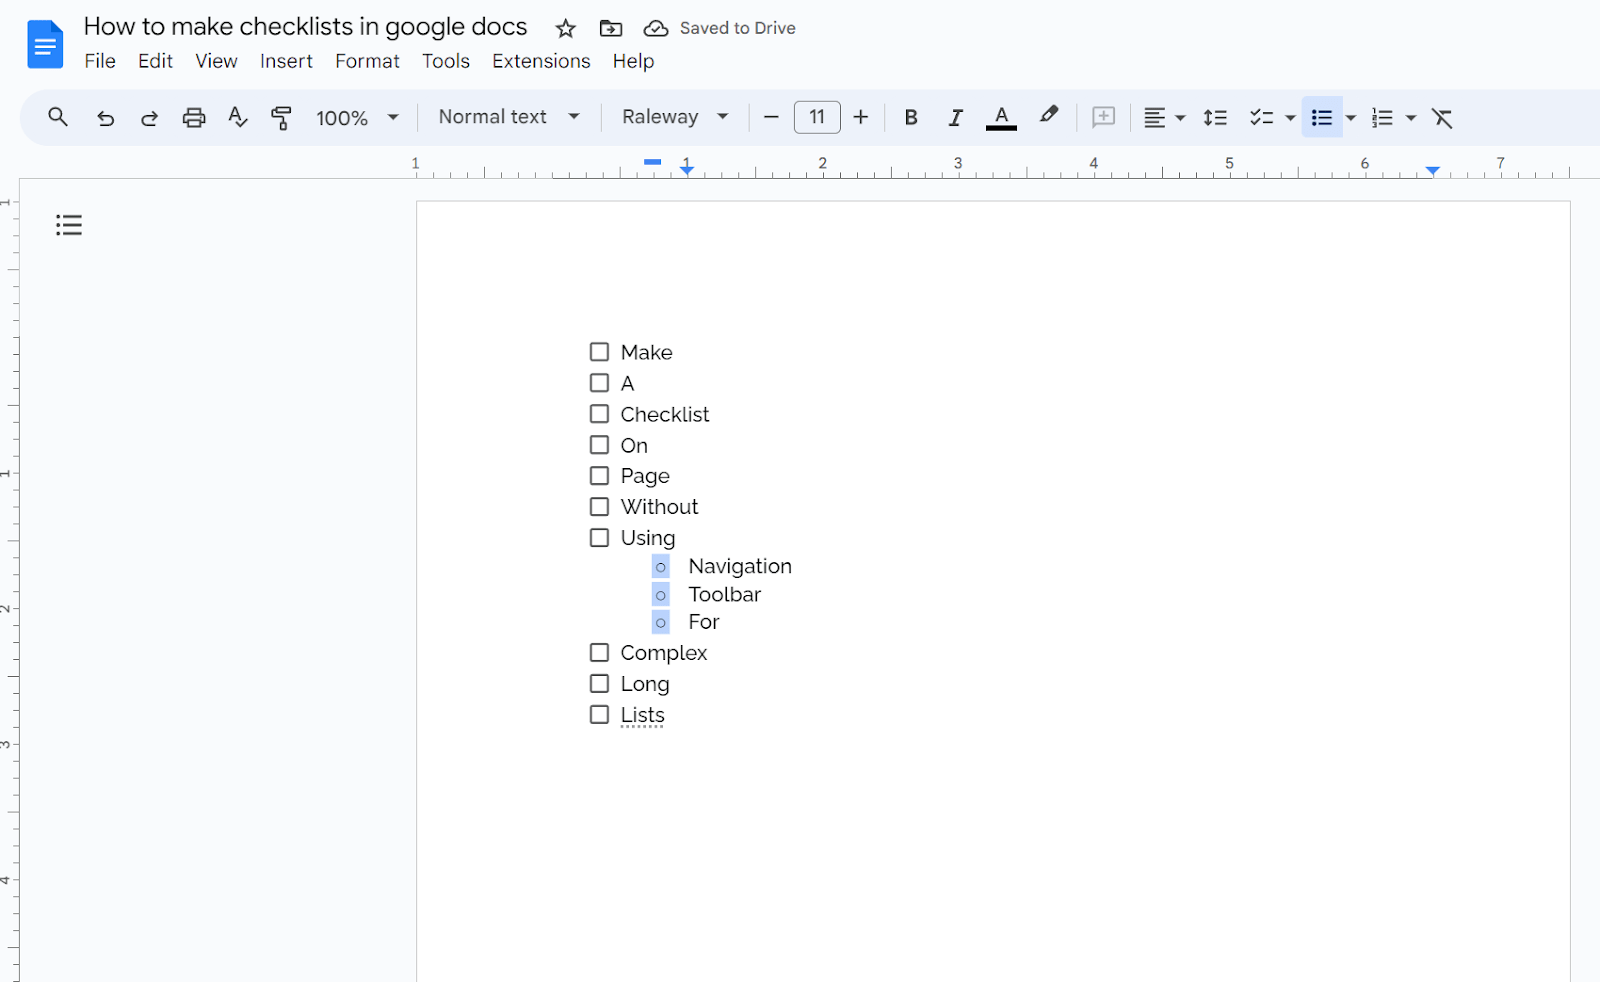The image size is (1600, 982).
Task: Toggle bold formatting
Action: pos(911,117)
